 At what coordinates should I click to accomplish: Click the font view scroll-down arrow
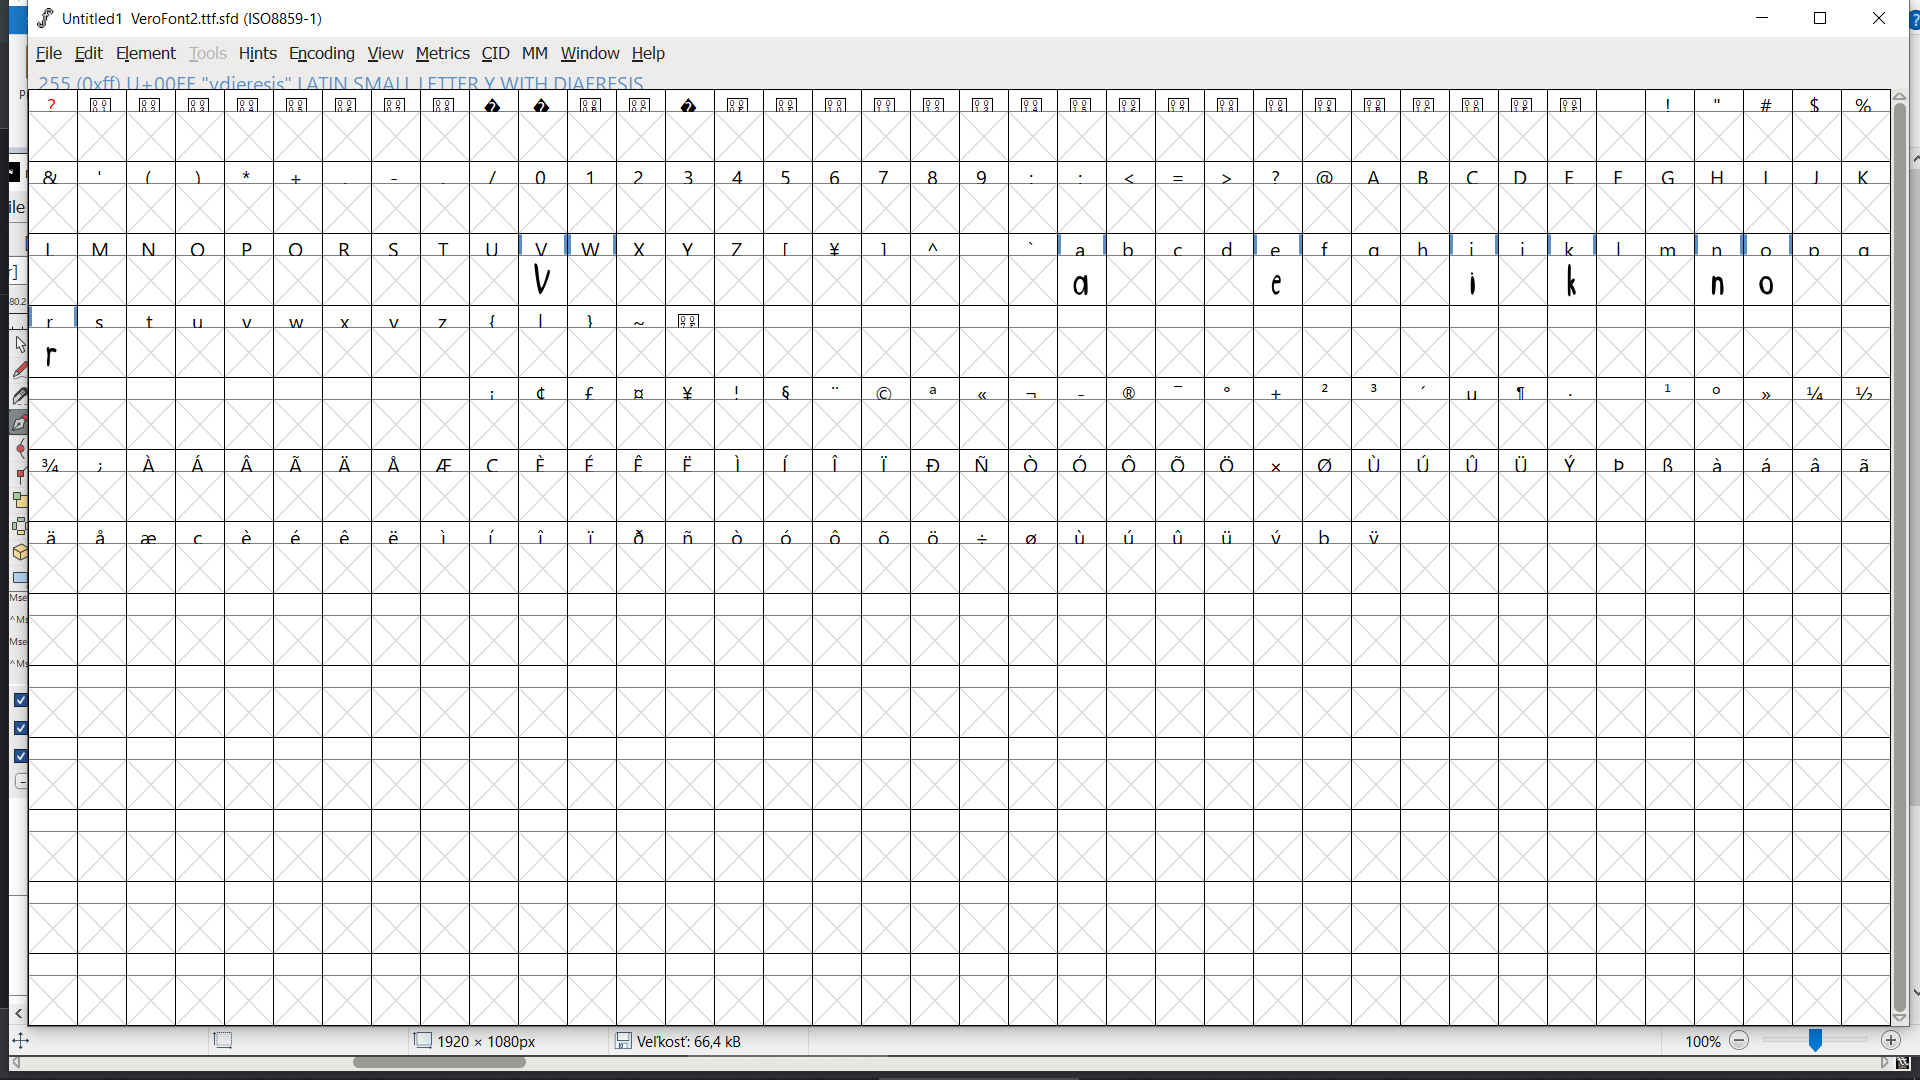(1900, 1019)
